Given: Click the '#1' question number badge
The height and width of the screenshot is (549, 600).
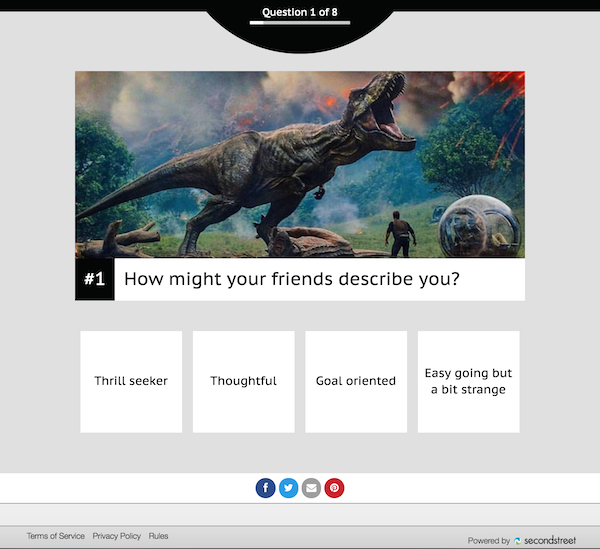Looking at the screenshot, I should 95,279.
